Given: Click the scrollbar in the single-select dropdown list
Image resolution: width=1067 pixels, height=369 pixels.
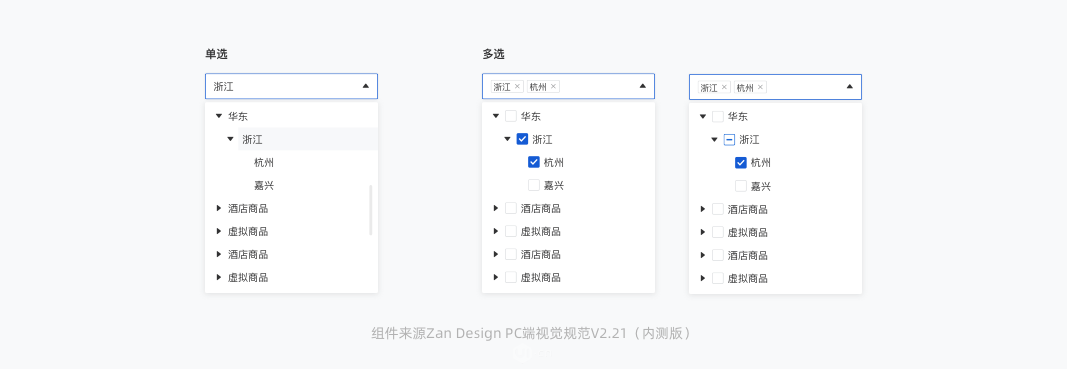Looking at the screenshot, I should coord(371,210).
